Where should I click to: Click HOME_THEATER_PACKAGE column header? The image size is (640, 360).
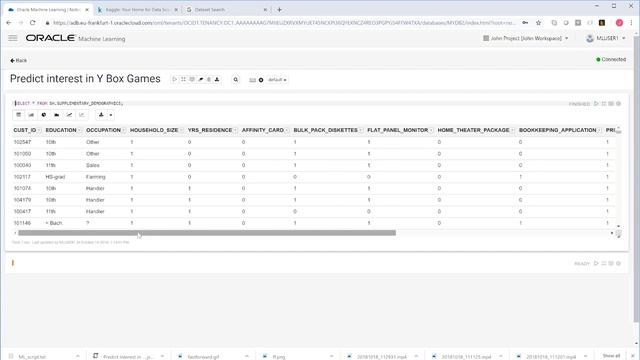(x=473, y=130)
